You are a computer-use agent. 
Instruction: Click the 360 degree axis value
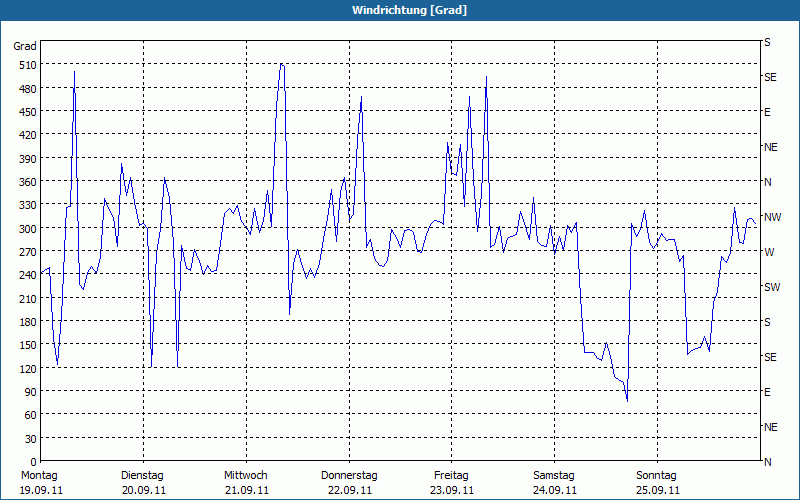tap(28, 182)
